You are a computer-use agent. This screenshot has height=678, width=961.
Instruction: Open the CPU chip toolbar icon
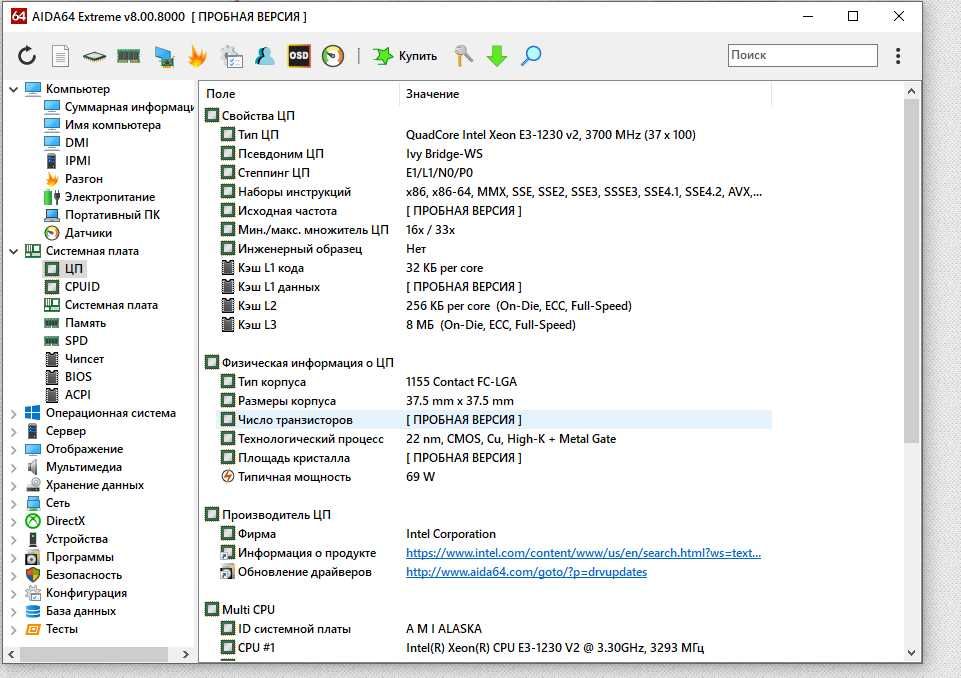point(94,56)
